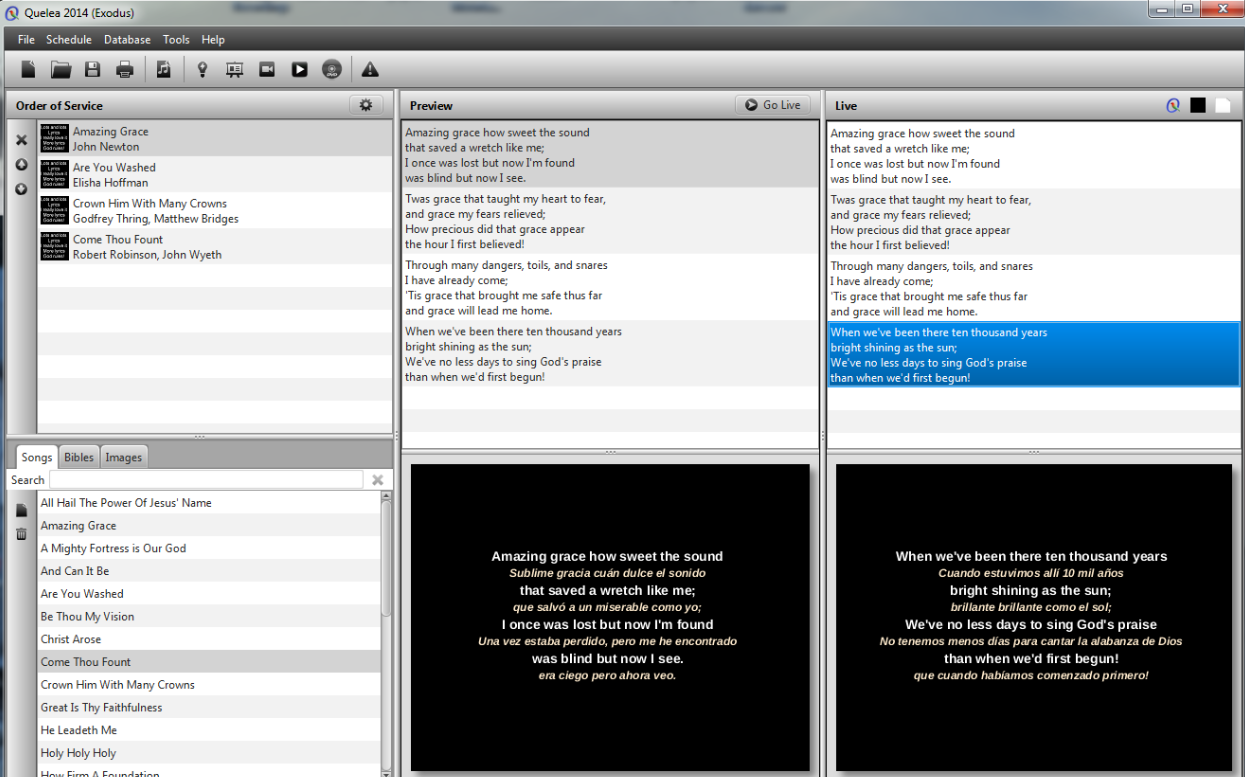Open the Schedule menu
Image resolution: width=1245 pixels, height=777 pixels.
[x=69, y=40]
